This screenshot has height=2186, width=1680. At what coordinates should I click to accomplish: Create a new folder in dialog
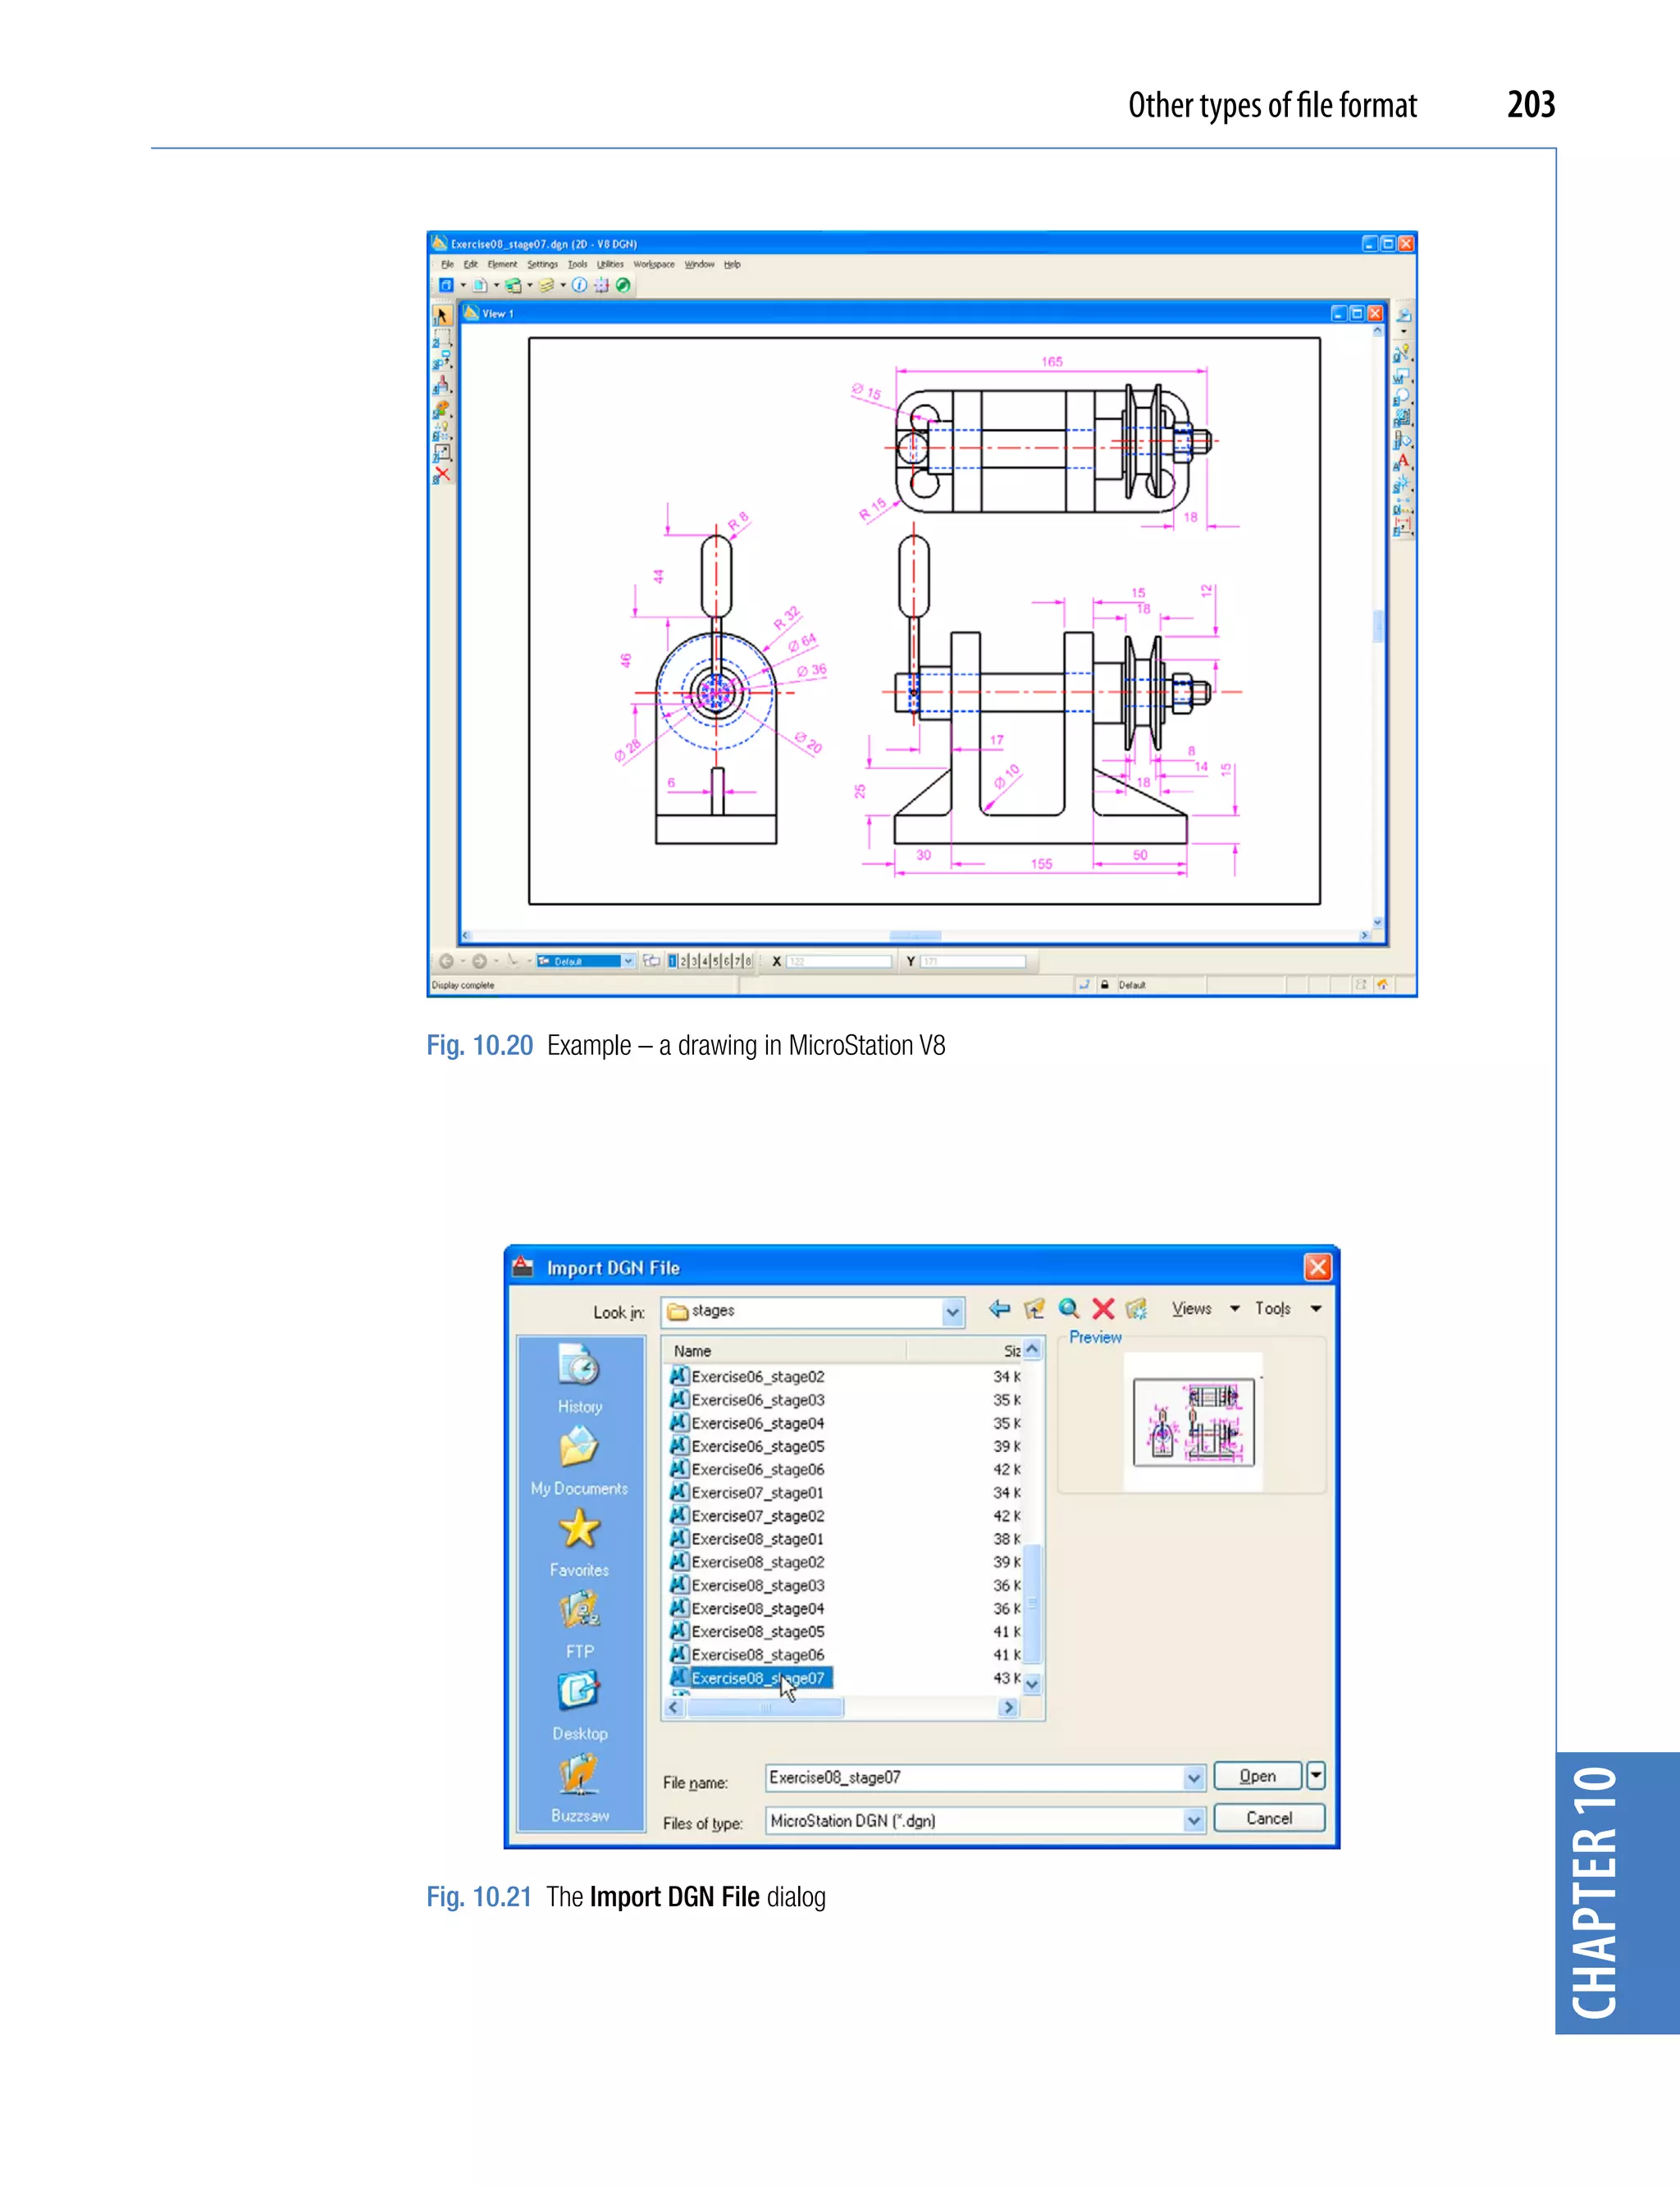pos(1136,1308)
